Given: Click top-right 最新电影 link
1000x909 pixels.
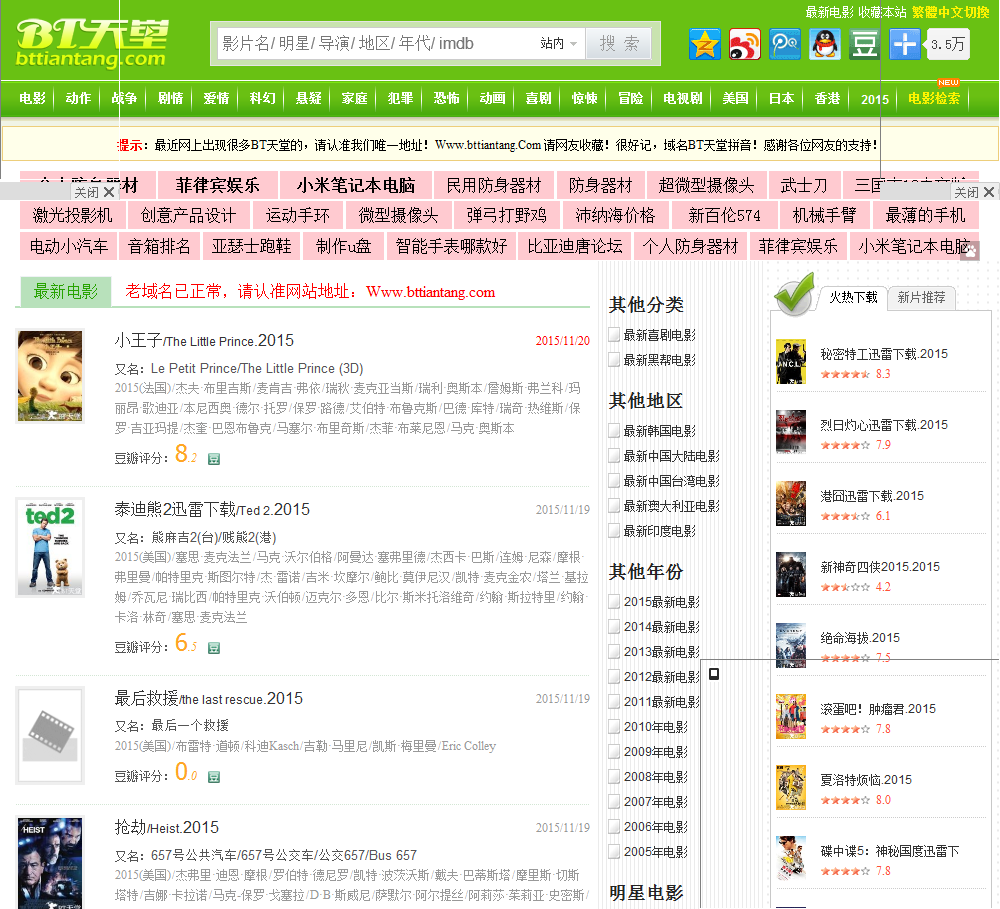Looking at the screenshot, I should click(829, 12).
